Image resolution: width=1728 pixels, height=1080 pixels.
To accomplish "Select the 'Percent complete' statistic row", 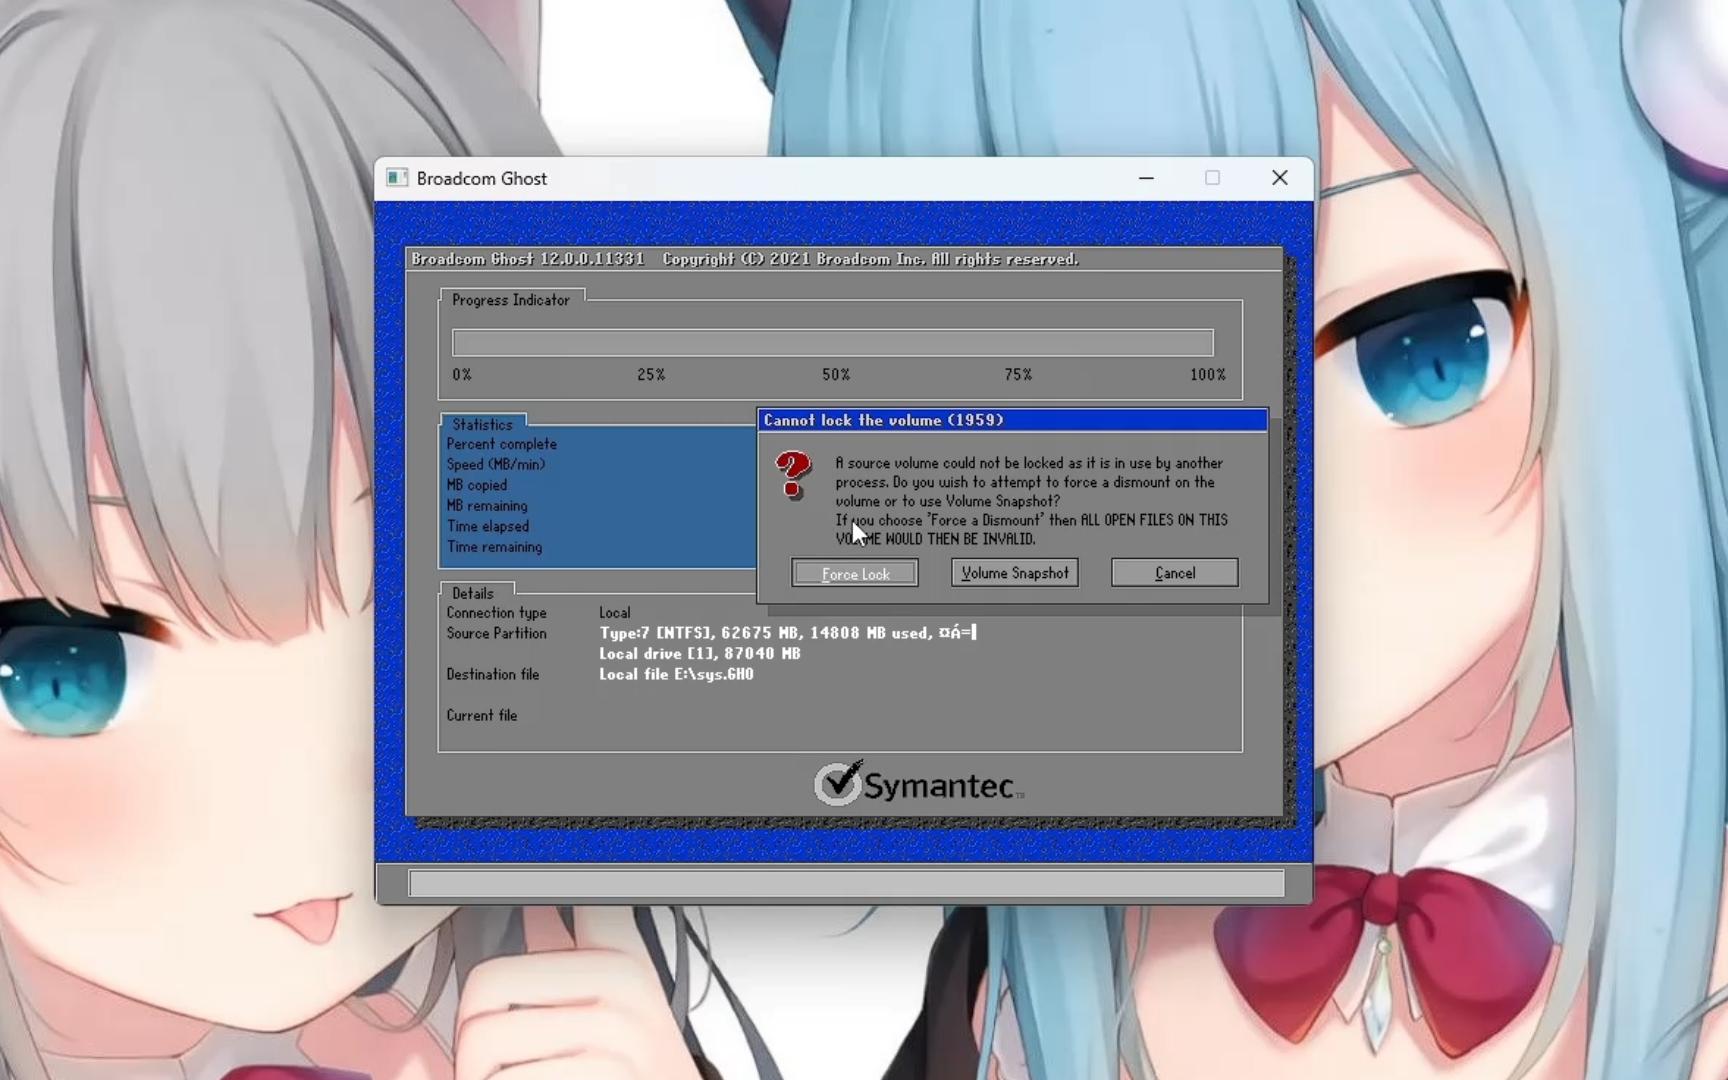I will [x=501, y=444].
